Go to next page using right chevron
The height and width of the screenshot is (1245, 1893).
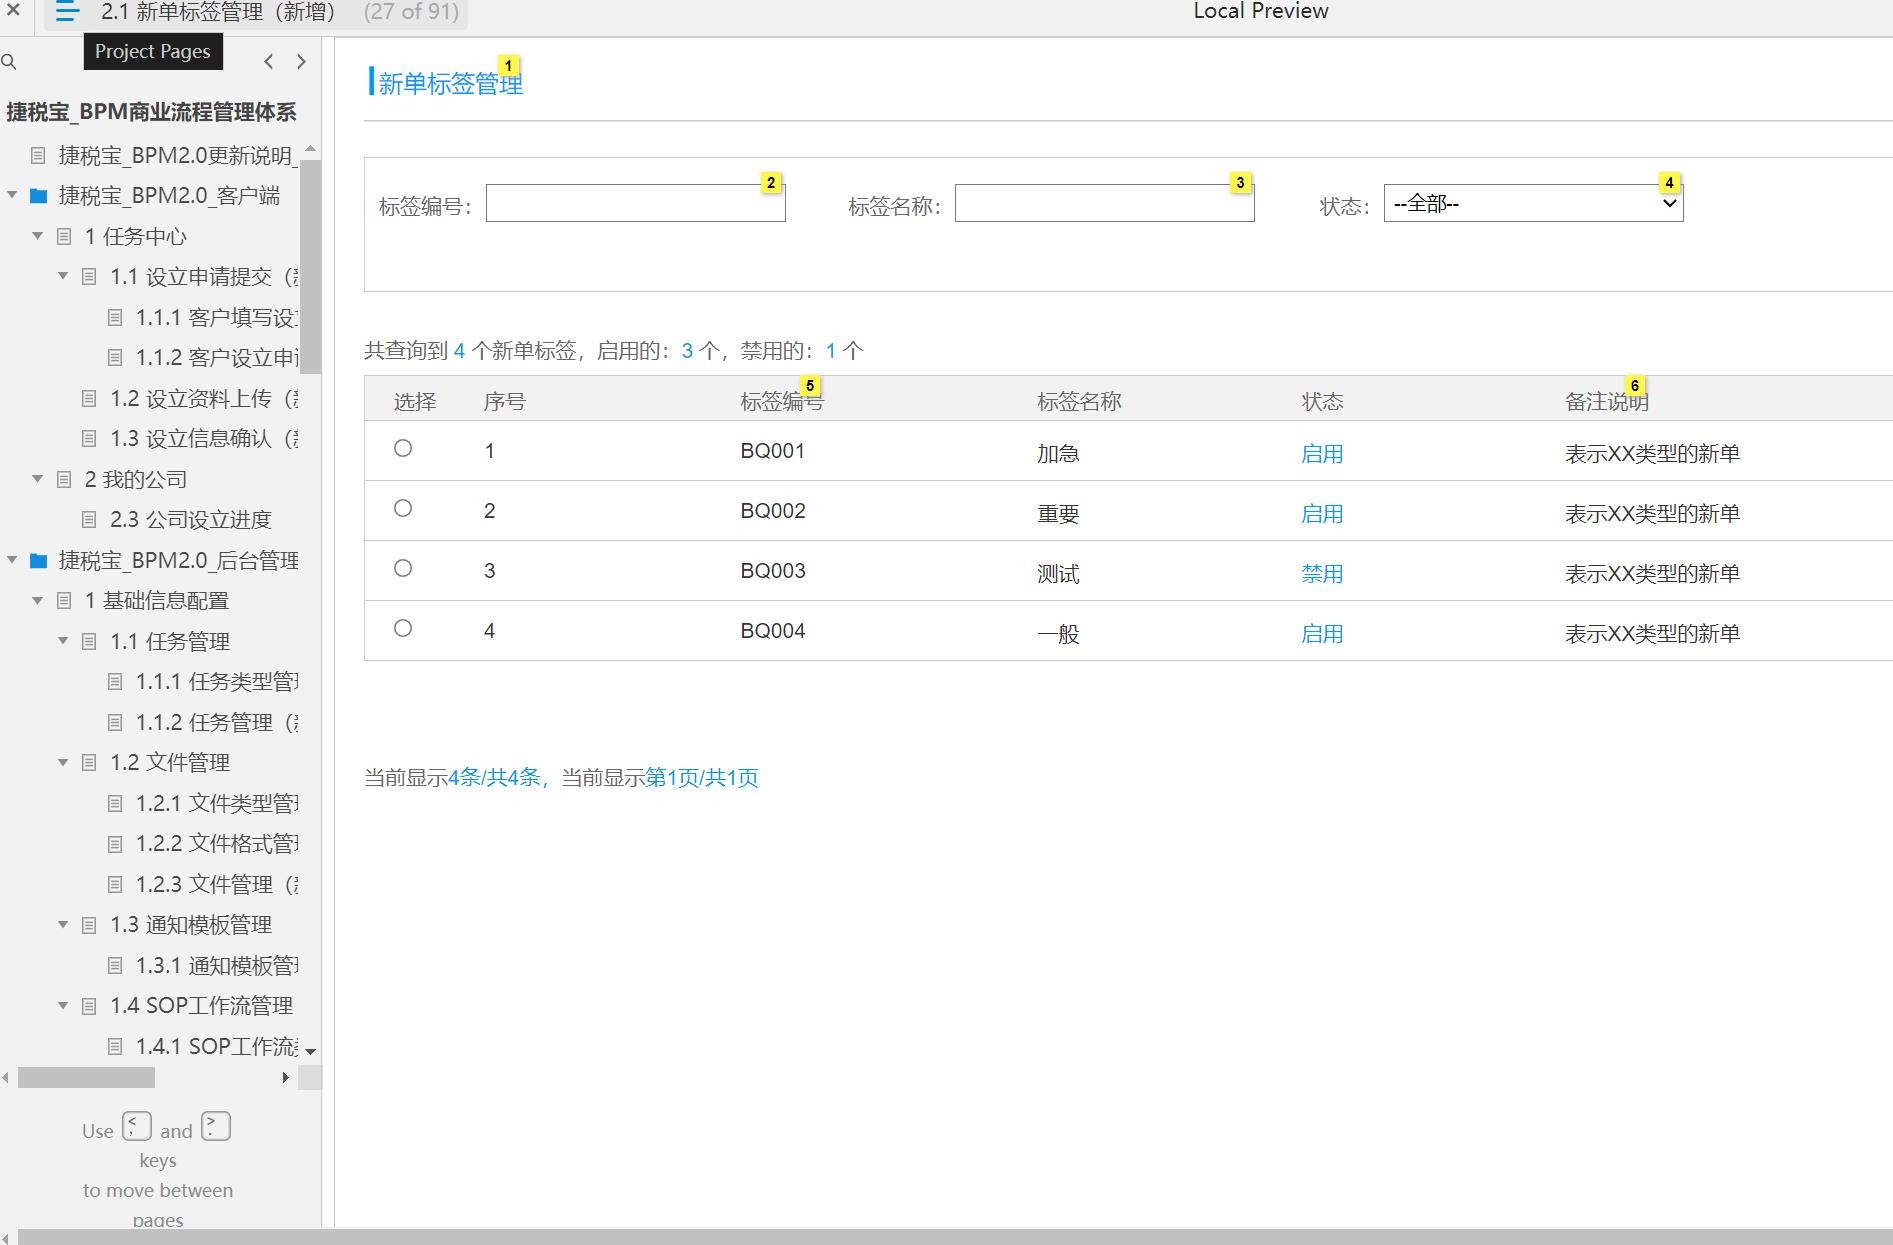click(x=301, y=62)
